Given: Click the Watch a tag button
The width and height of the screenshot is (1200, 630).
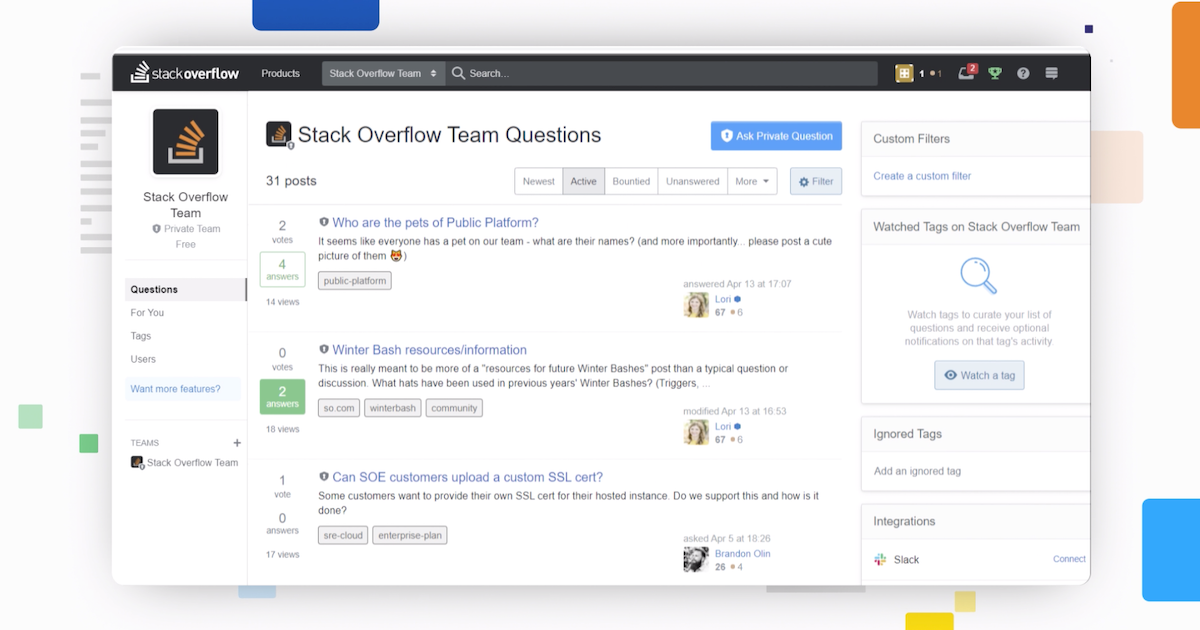Looking at the screenshot, I should 979,375.
